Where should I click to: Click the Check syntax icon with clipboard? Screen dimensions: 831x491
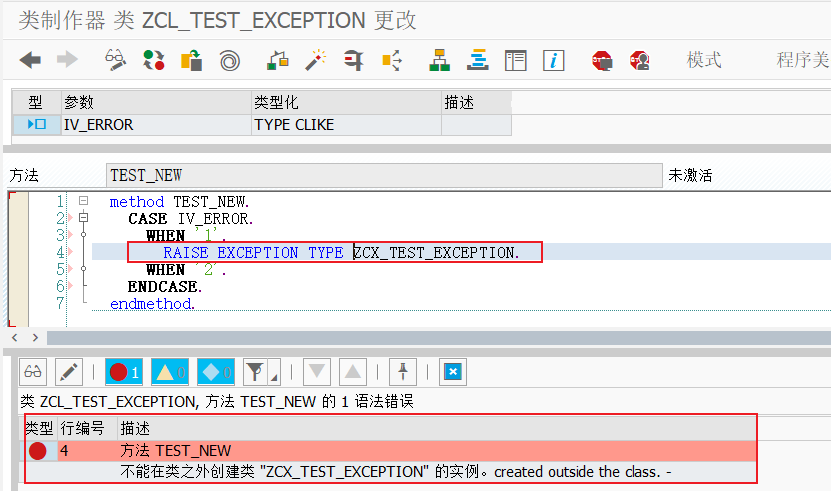click(191, 60)
